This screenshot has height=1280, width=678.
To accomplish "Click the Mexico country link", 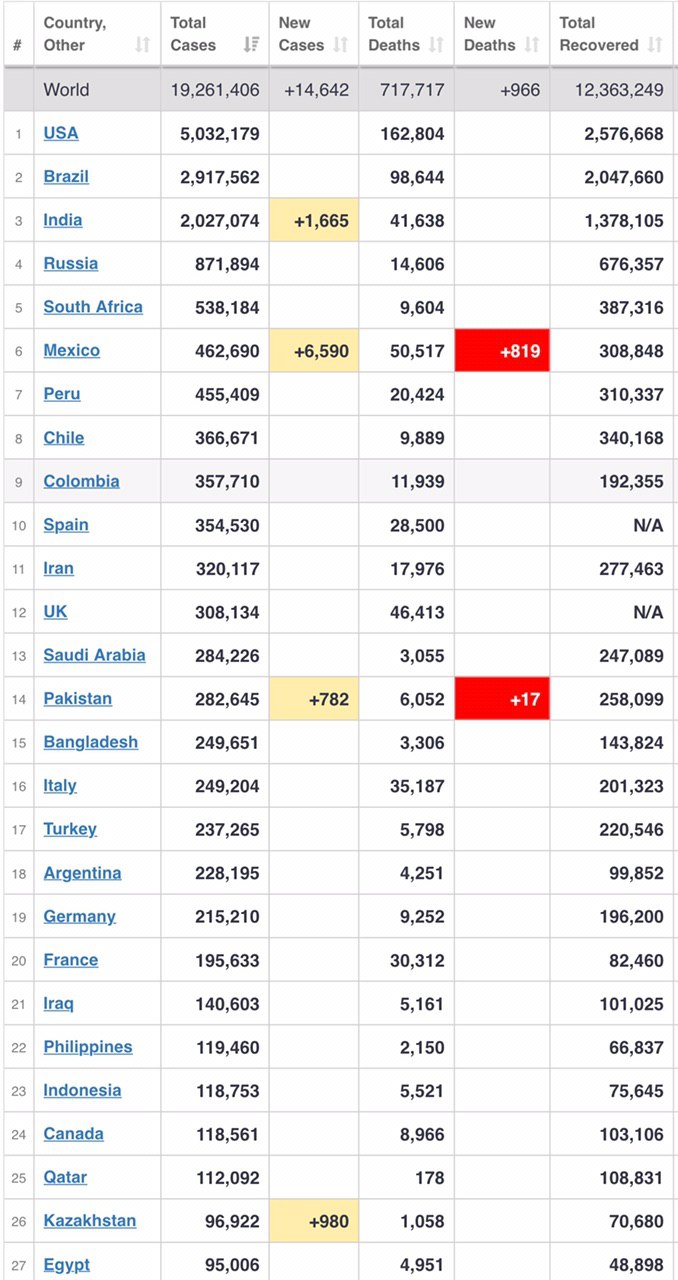I will [72, 351].
